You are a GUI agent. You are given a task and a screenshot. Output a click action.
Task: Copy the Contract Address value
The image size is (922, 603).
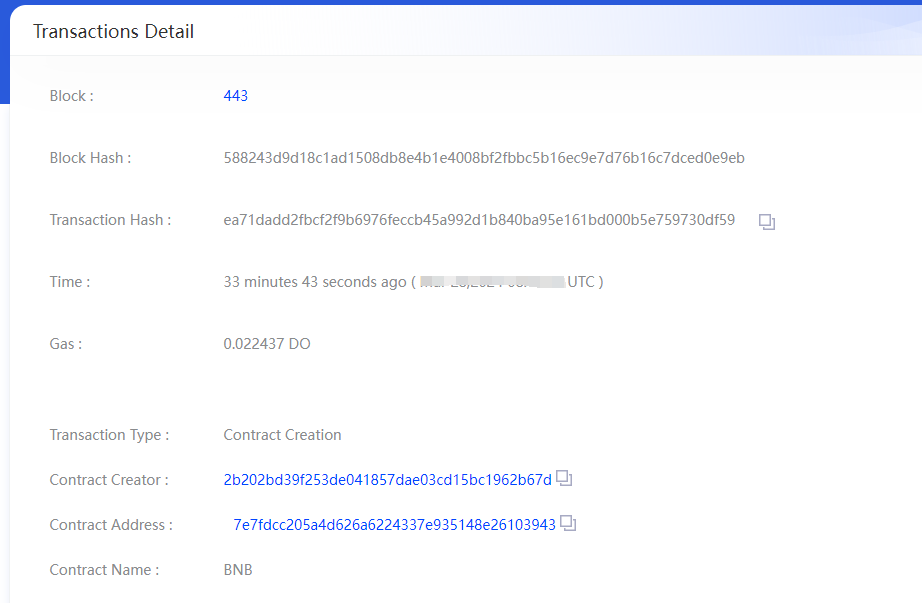tap(568, 523)
